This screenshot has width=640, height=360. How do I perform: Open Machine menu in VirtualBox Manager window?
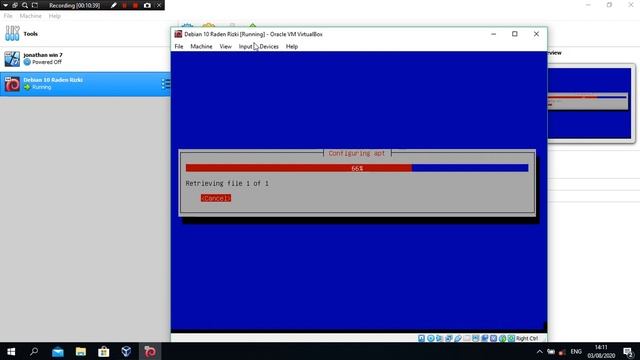point(31,16)
